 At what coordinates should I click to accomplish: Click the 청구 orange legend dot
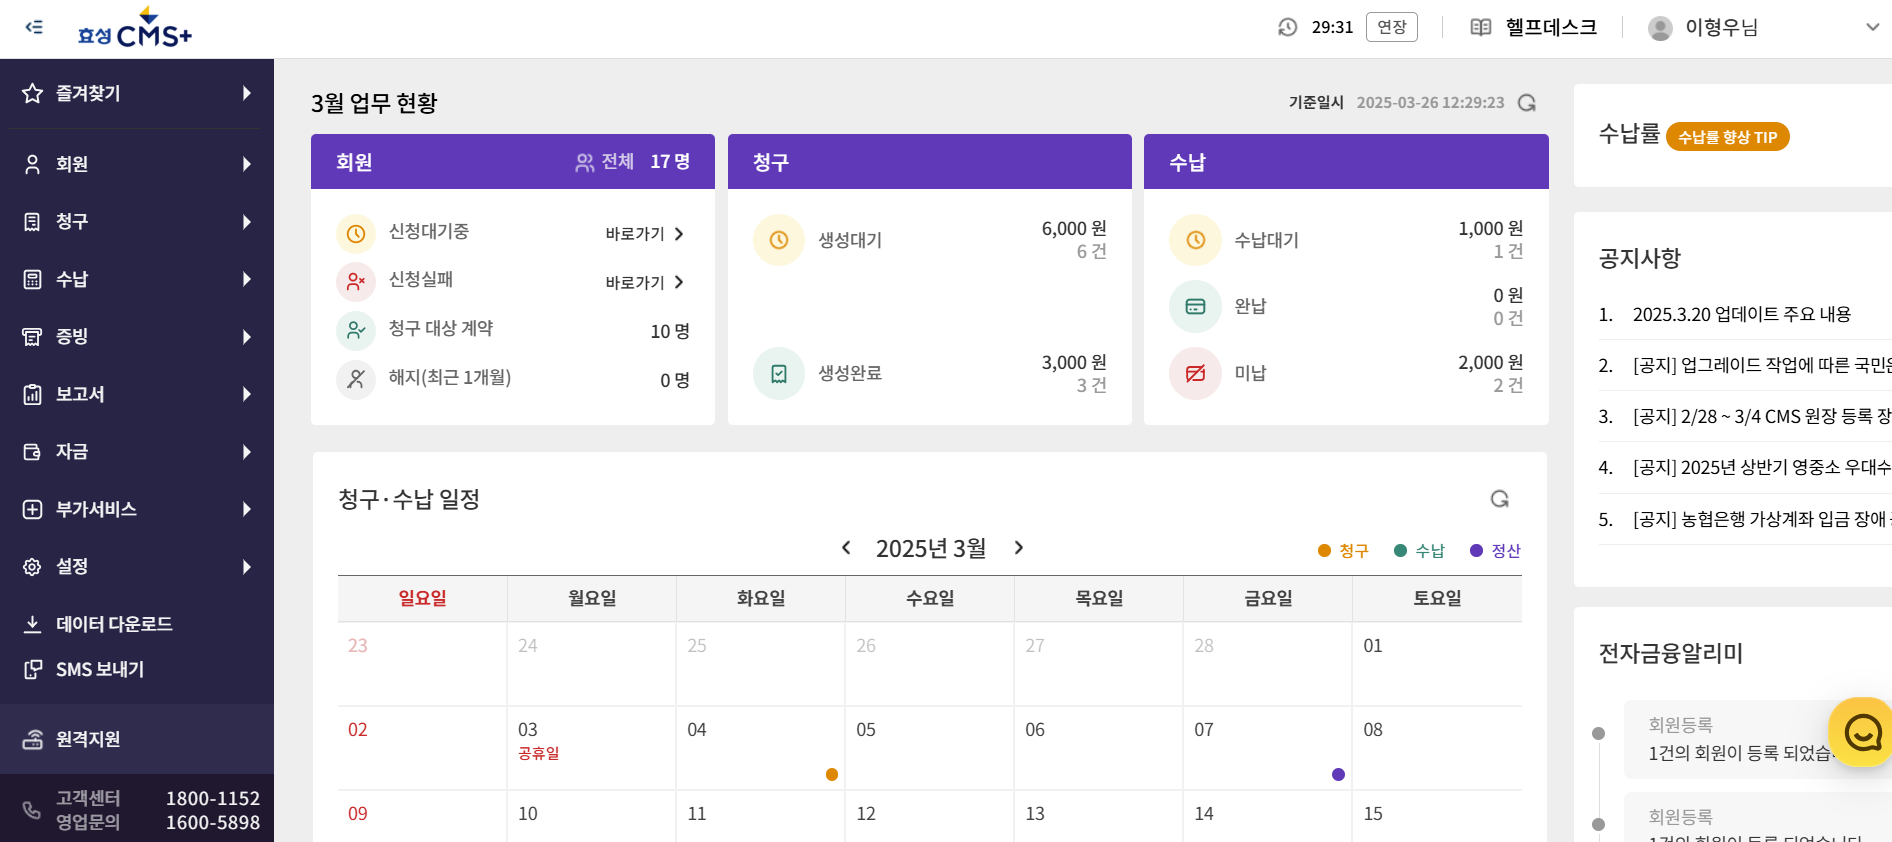click(x=1324, y=550)
